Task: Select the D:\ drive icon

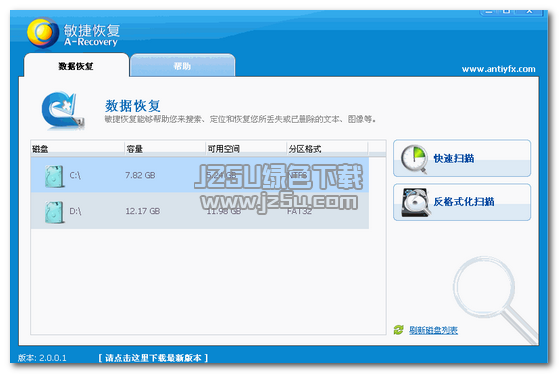Action: [55, 212]
